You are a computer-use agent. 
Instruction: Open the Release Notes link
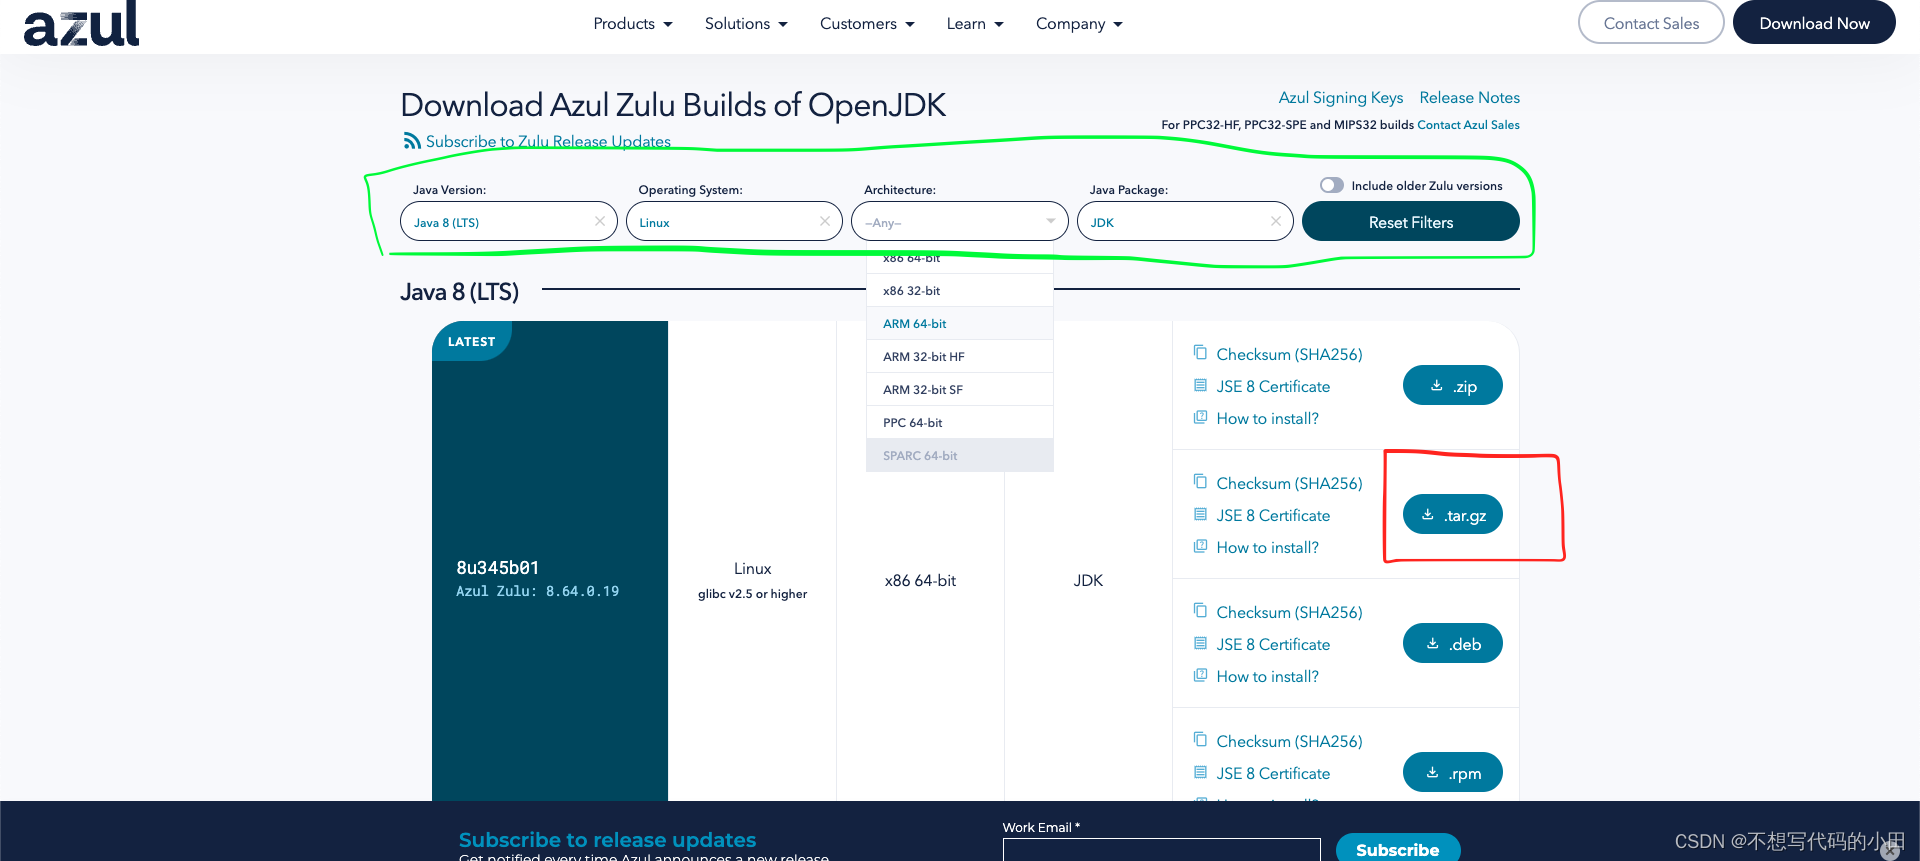[x=1470, y=97]
